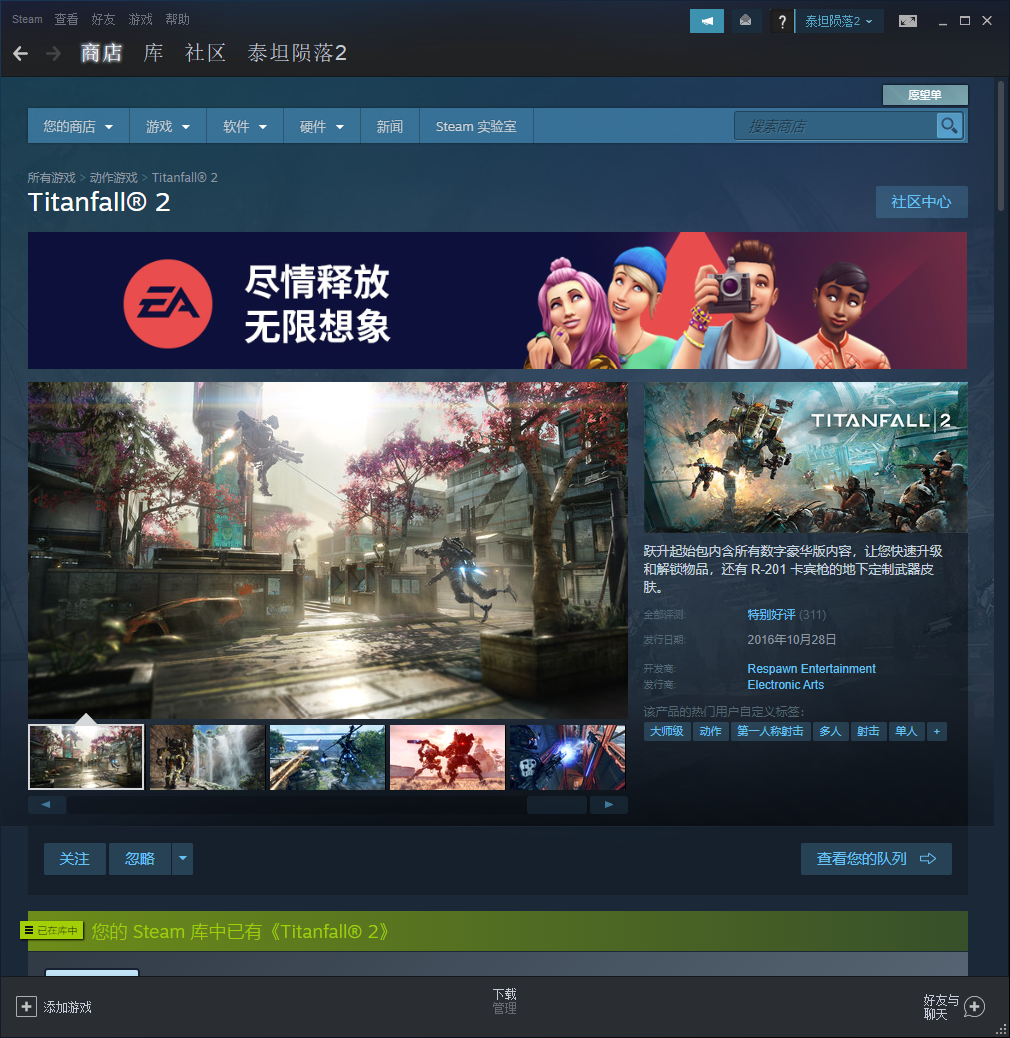This screenshot has height=1038, width=1010.
Task: Click the add tag plus button
Action: (937, 731)
